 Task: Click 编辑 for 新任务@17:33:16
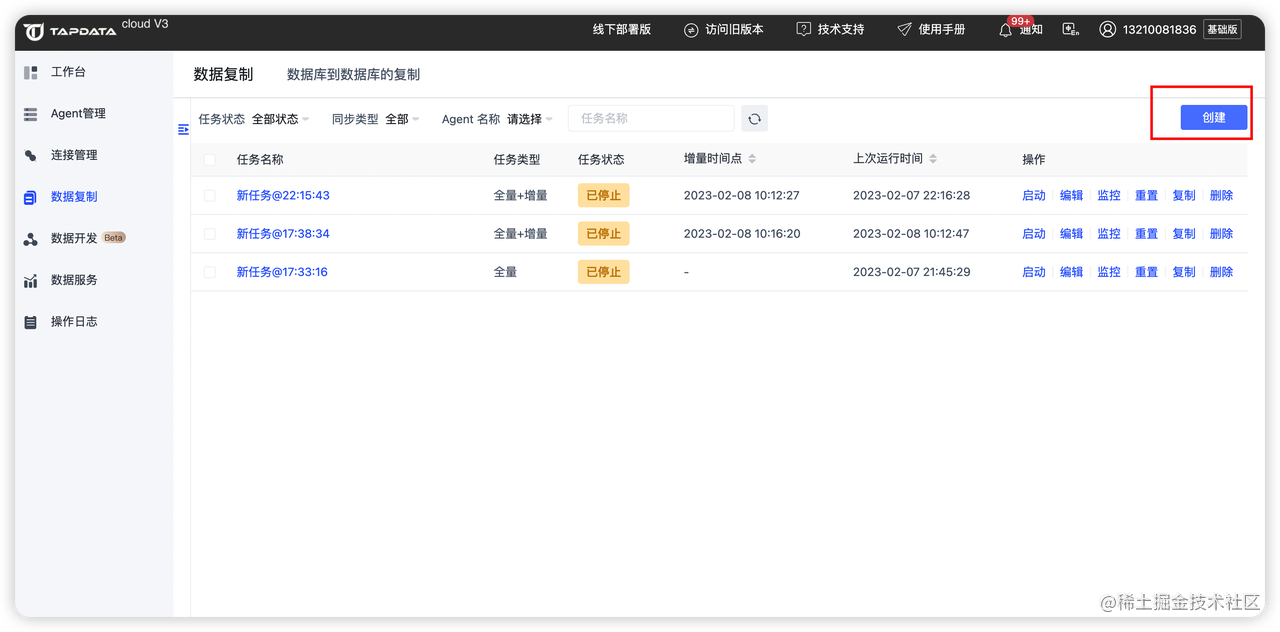click(x=1071, y=271)
